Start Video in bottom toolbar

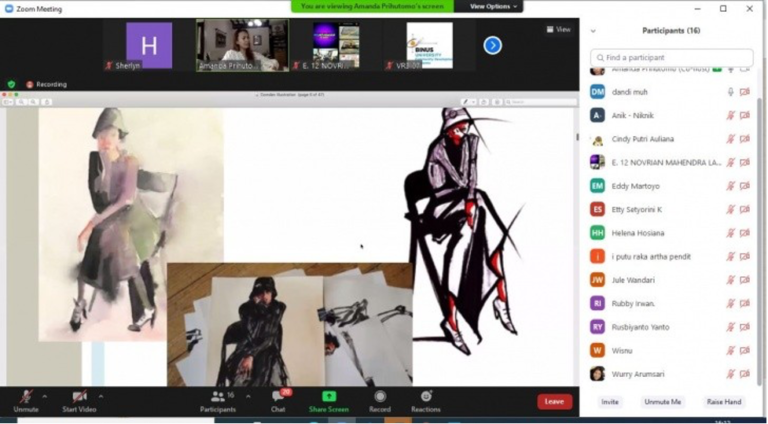click(x=79, y=401)
